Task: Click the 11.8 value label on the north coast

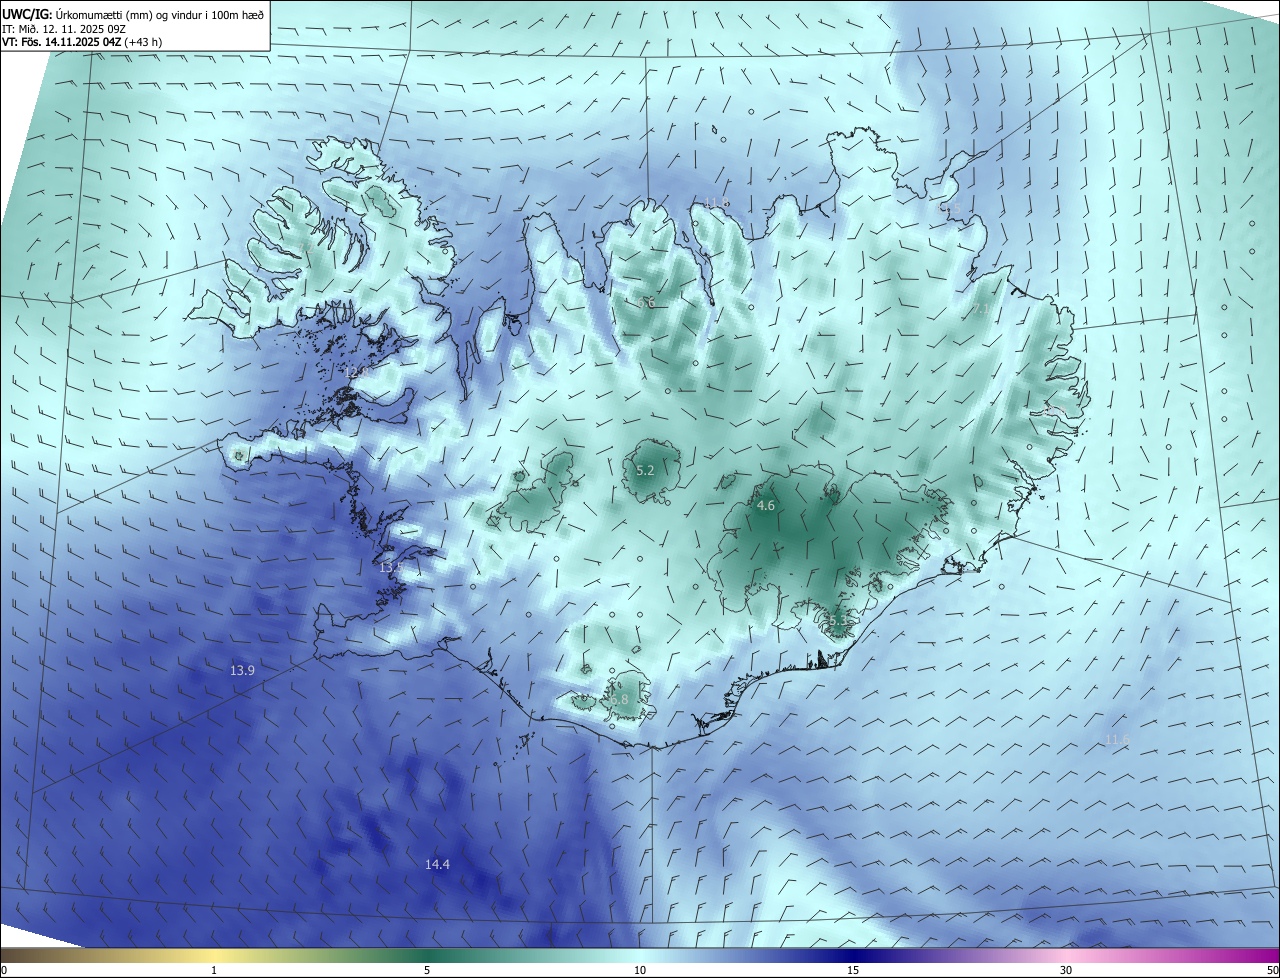Action: [x=716, y=203]
